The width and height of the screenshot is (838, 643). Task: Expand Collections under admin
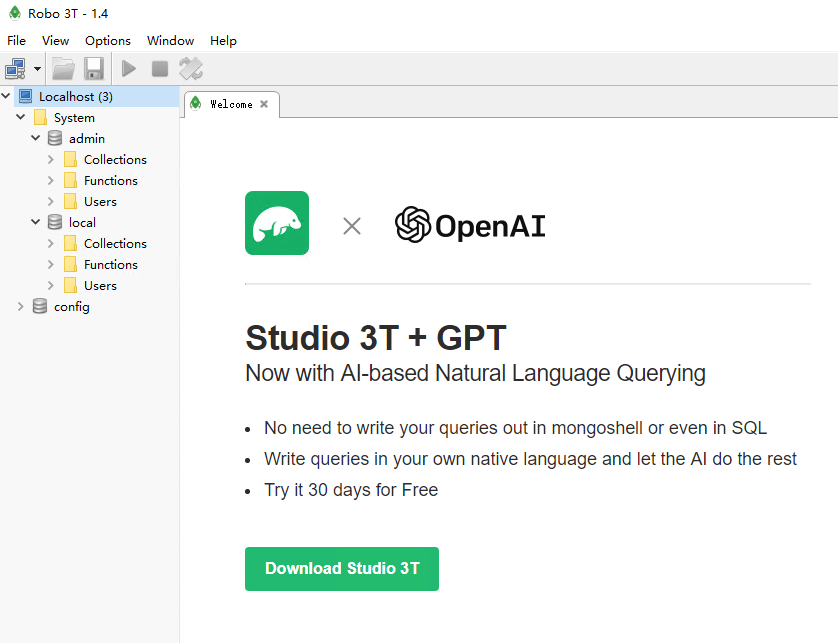[51, 159]
